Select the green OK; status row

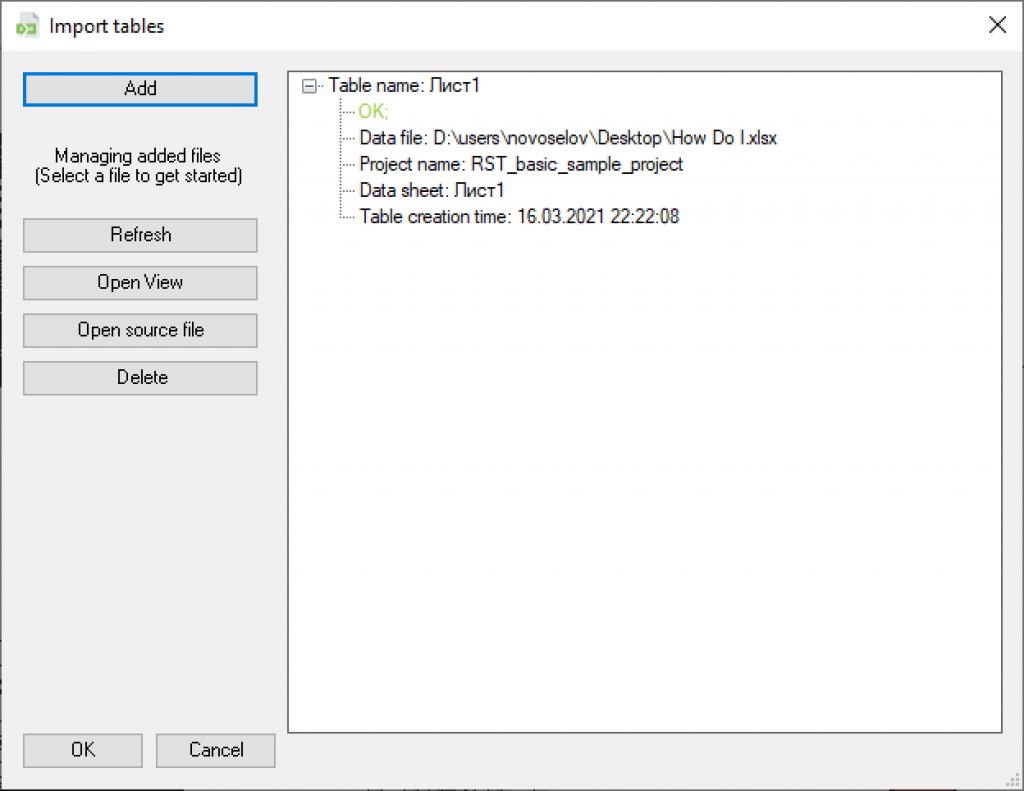pos(374,112)
